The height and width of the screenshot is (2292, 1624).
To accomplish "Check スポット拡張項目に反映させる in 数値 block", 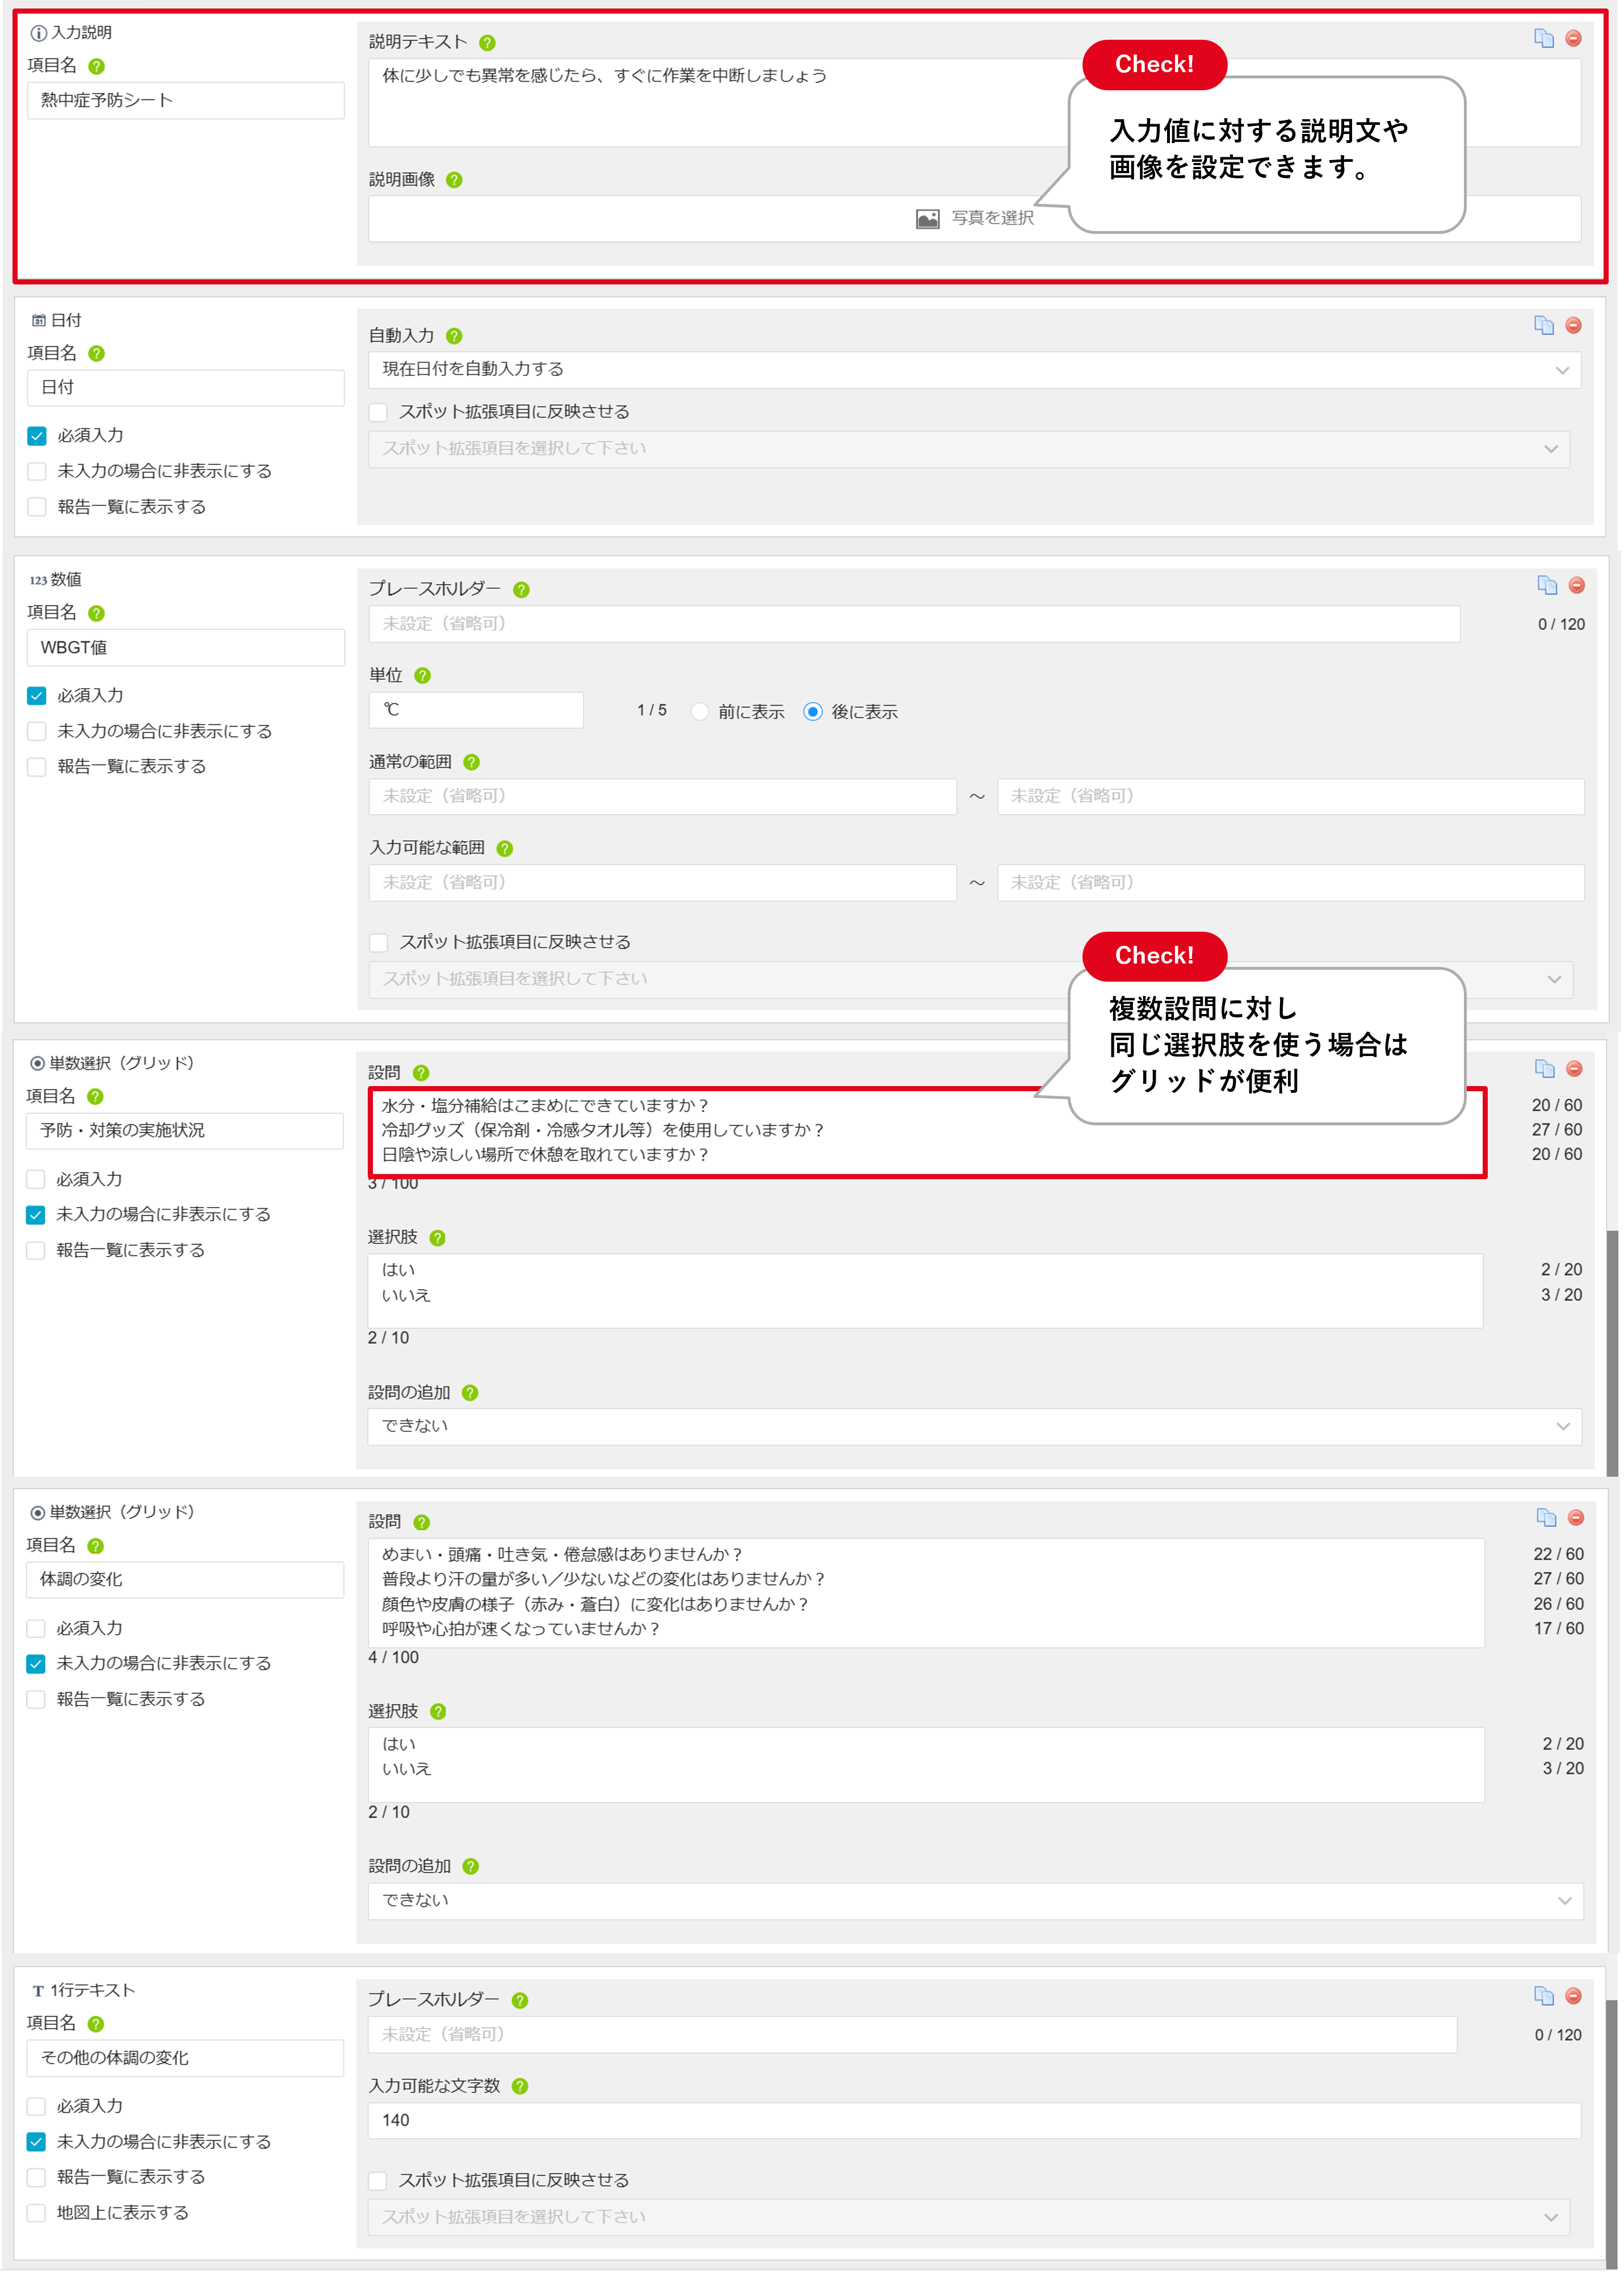I will (379, 942).
